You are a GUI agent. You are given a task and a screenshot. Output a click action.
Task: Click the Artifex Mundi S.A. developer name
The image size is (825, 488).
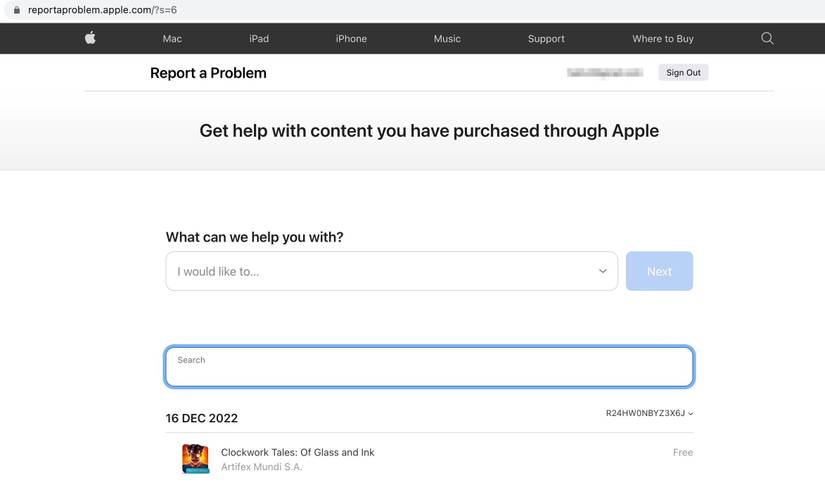261,467
